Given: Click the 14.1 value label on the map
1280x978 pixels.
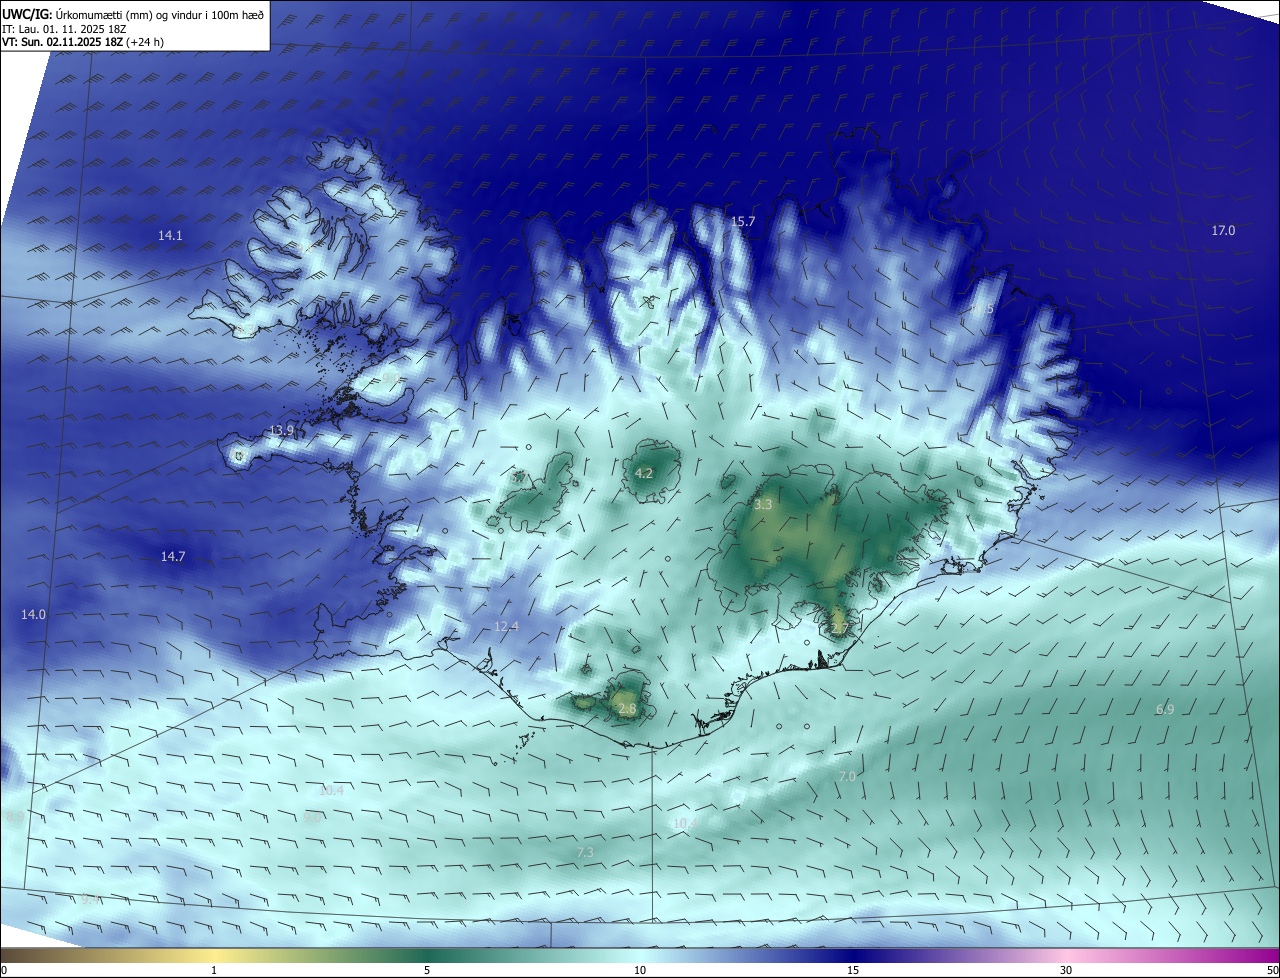Looking at the screenshot, I should tap(170, 236).
